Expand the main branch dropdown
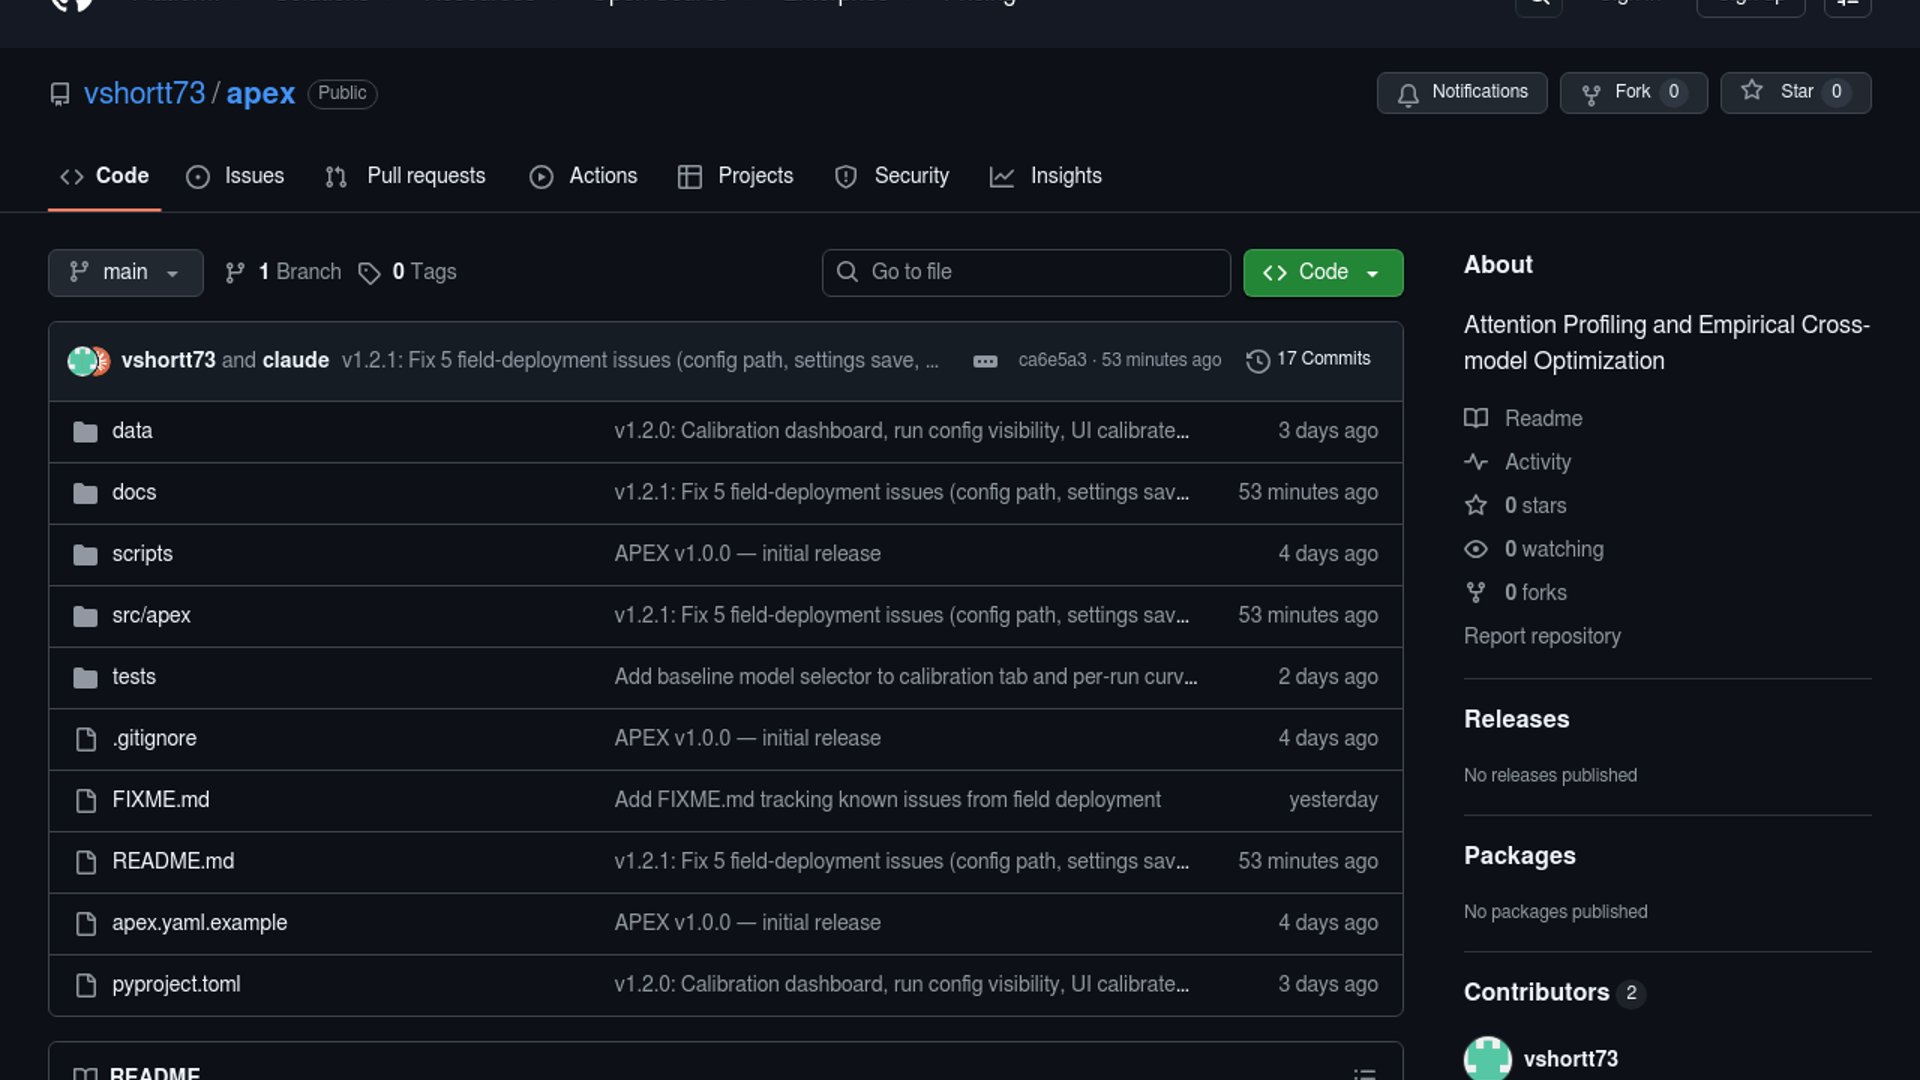This screenshot has width=1920, height=1080. pyautogui.click(x=125, y=272)
